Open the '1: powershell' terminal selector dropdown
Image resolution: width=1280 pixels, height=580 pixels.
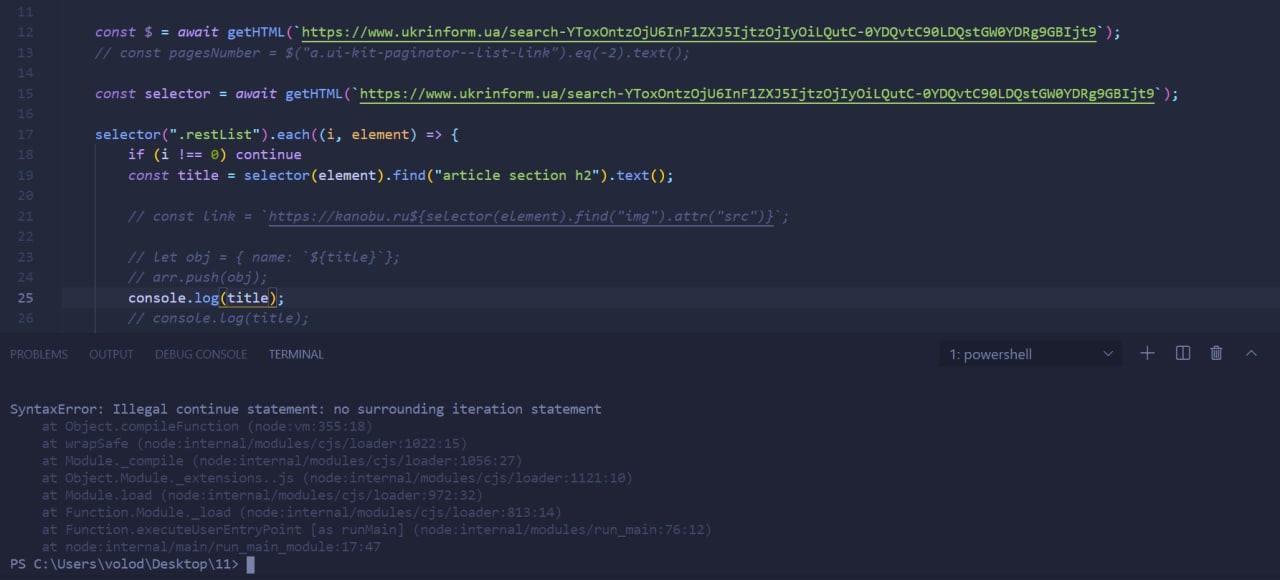pos(1030,354)
